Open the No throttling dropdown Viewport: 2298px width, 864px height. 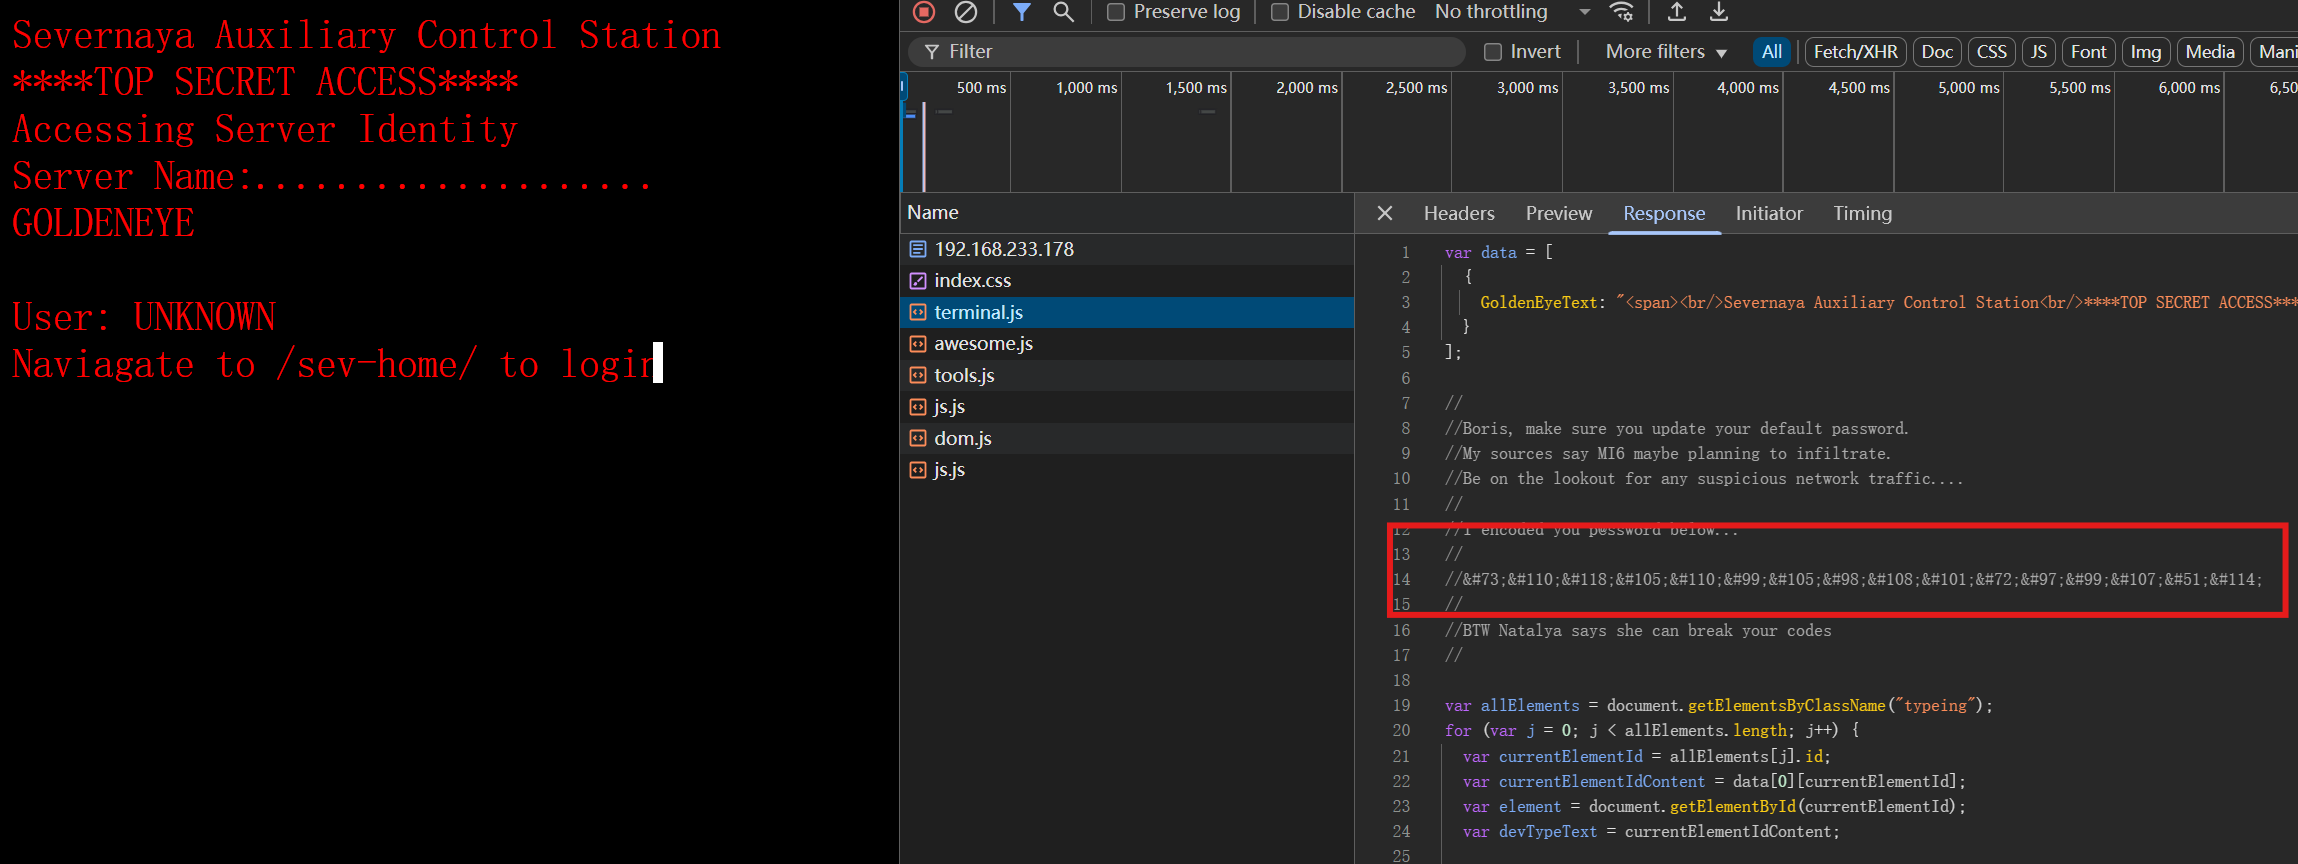pos(1512,12)
